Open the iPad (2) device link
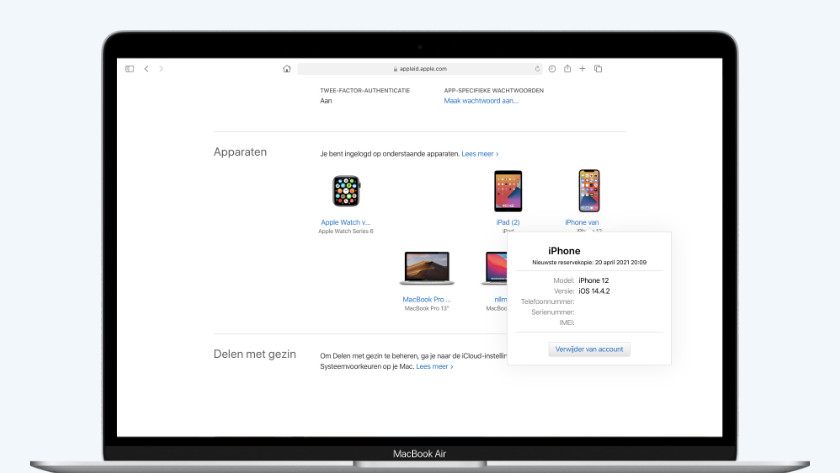840x473 pixels. point(508,222)
